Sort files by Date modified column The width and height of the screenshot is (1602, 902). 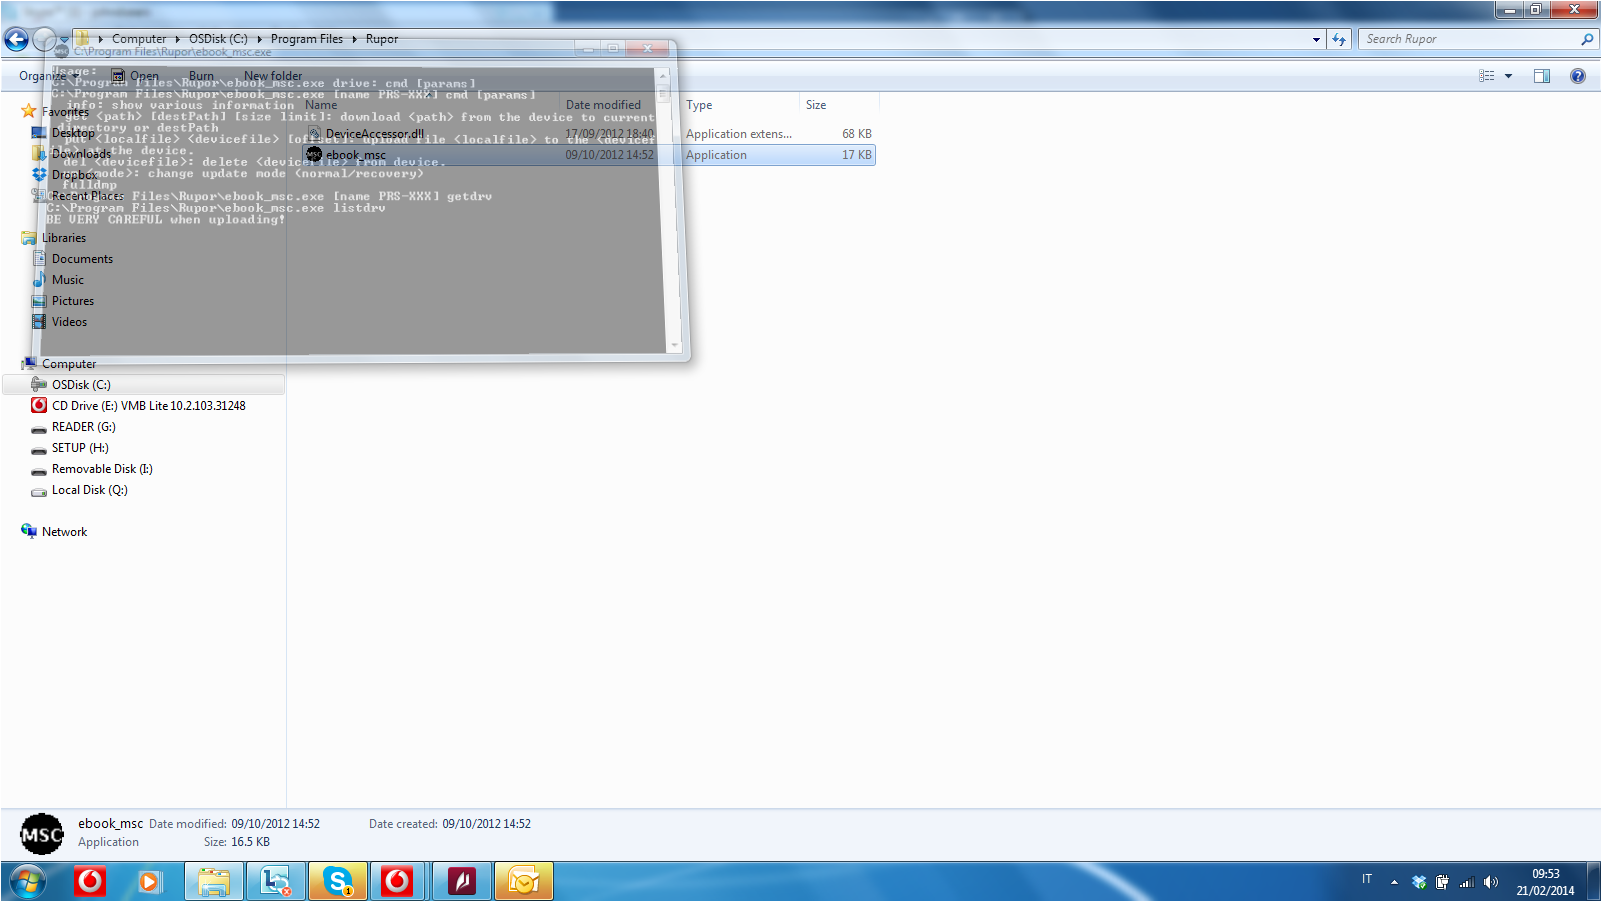[x=603, y=105]
